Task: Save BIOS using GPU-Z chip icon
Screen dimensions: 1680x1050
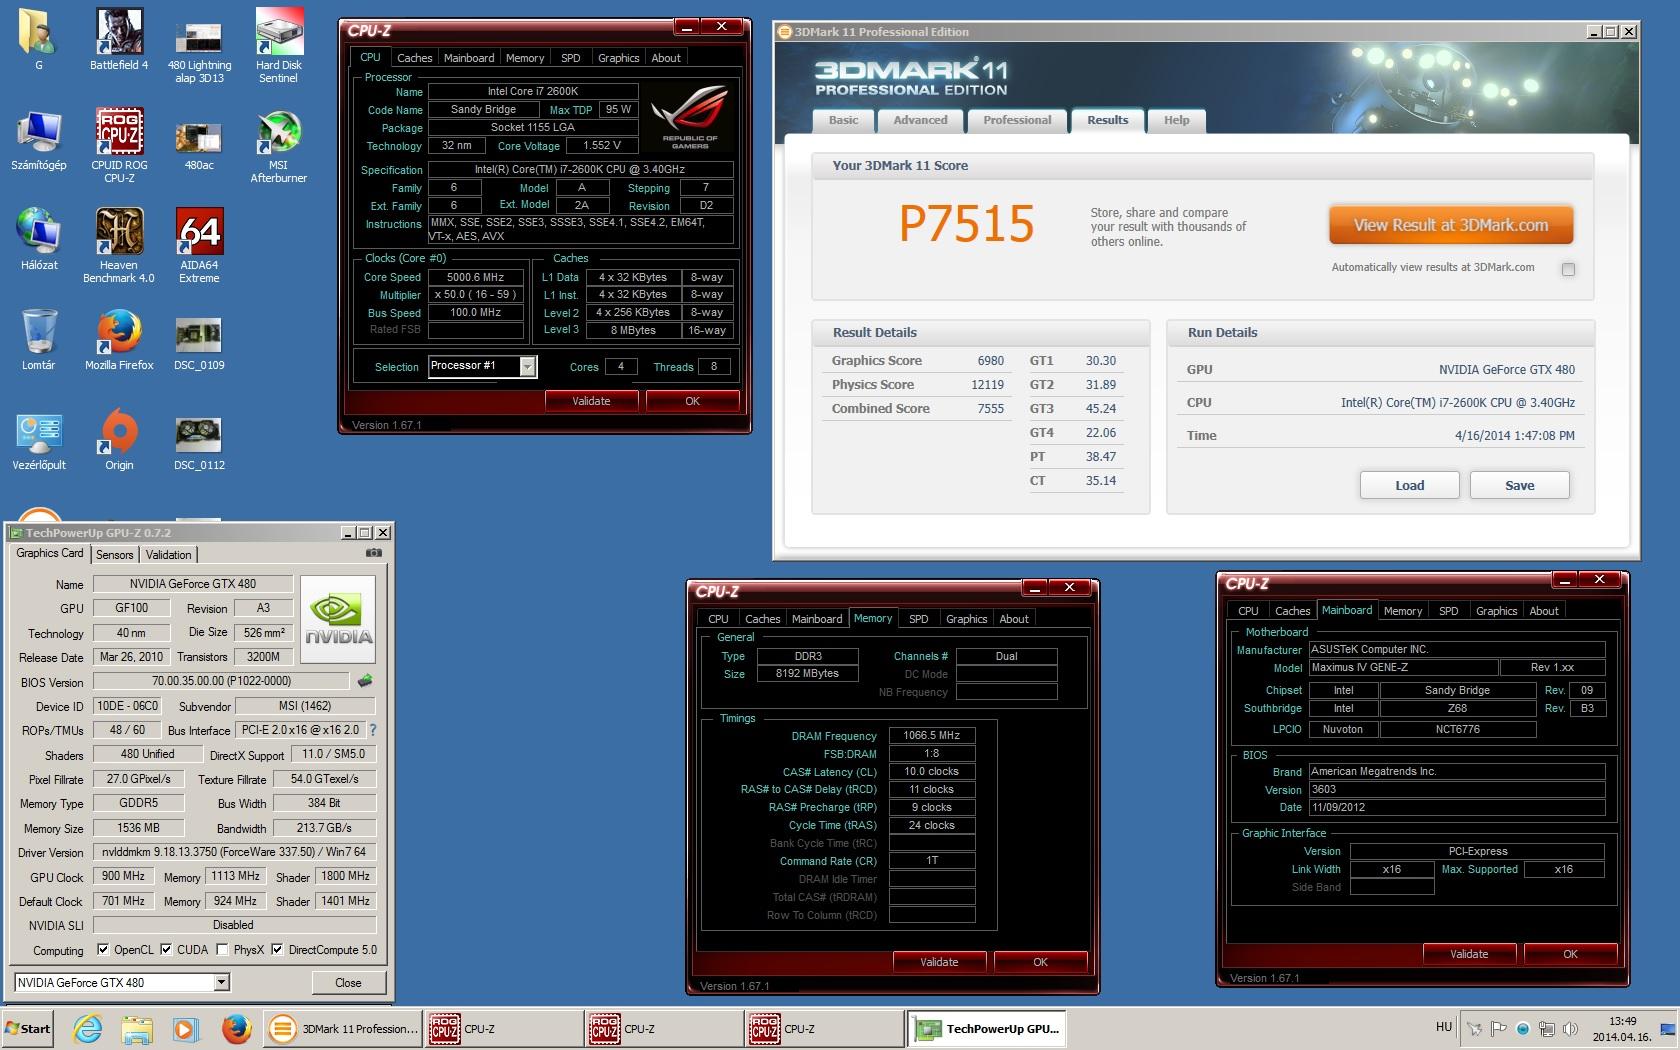Action: (365, 681)
